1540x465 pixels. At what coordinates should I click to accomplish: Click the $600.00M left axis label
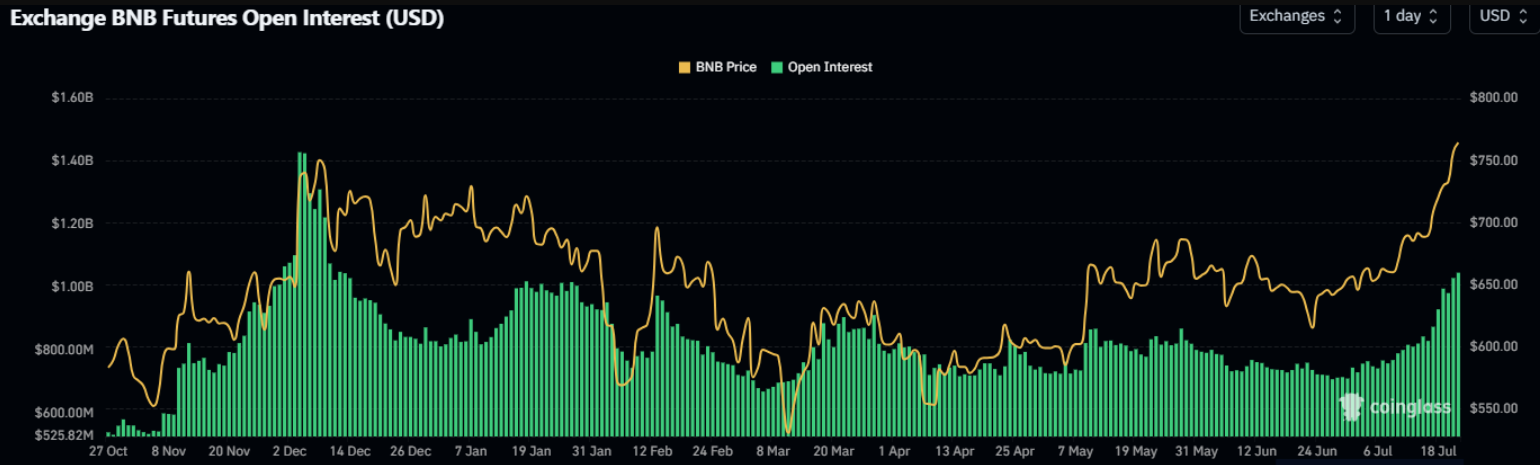point(66,412)
